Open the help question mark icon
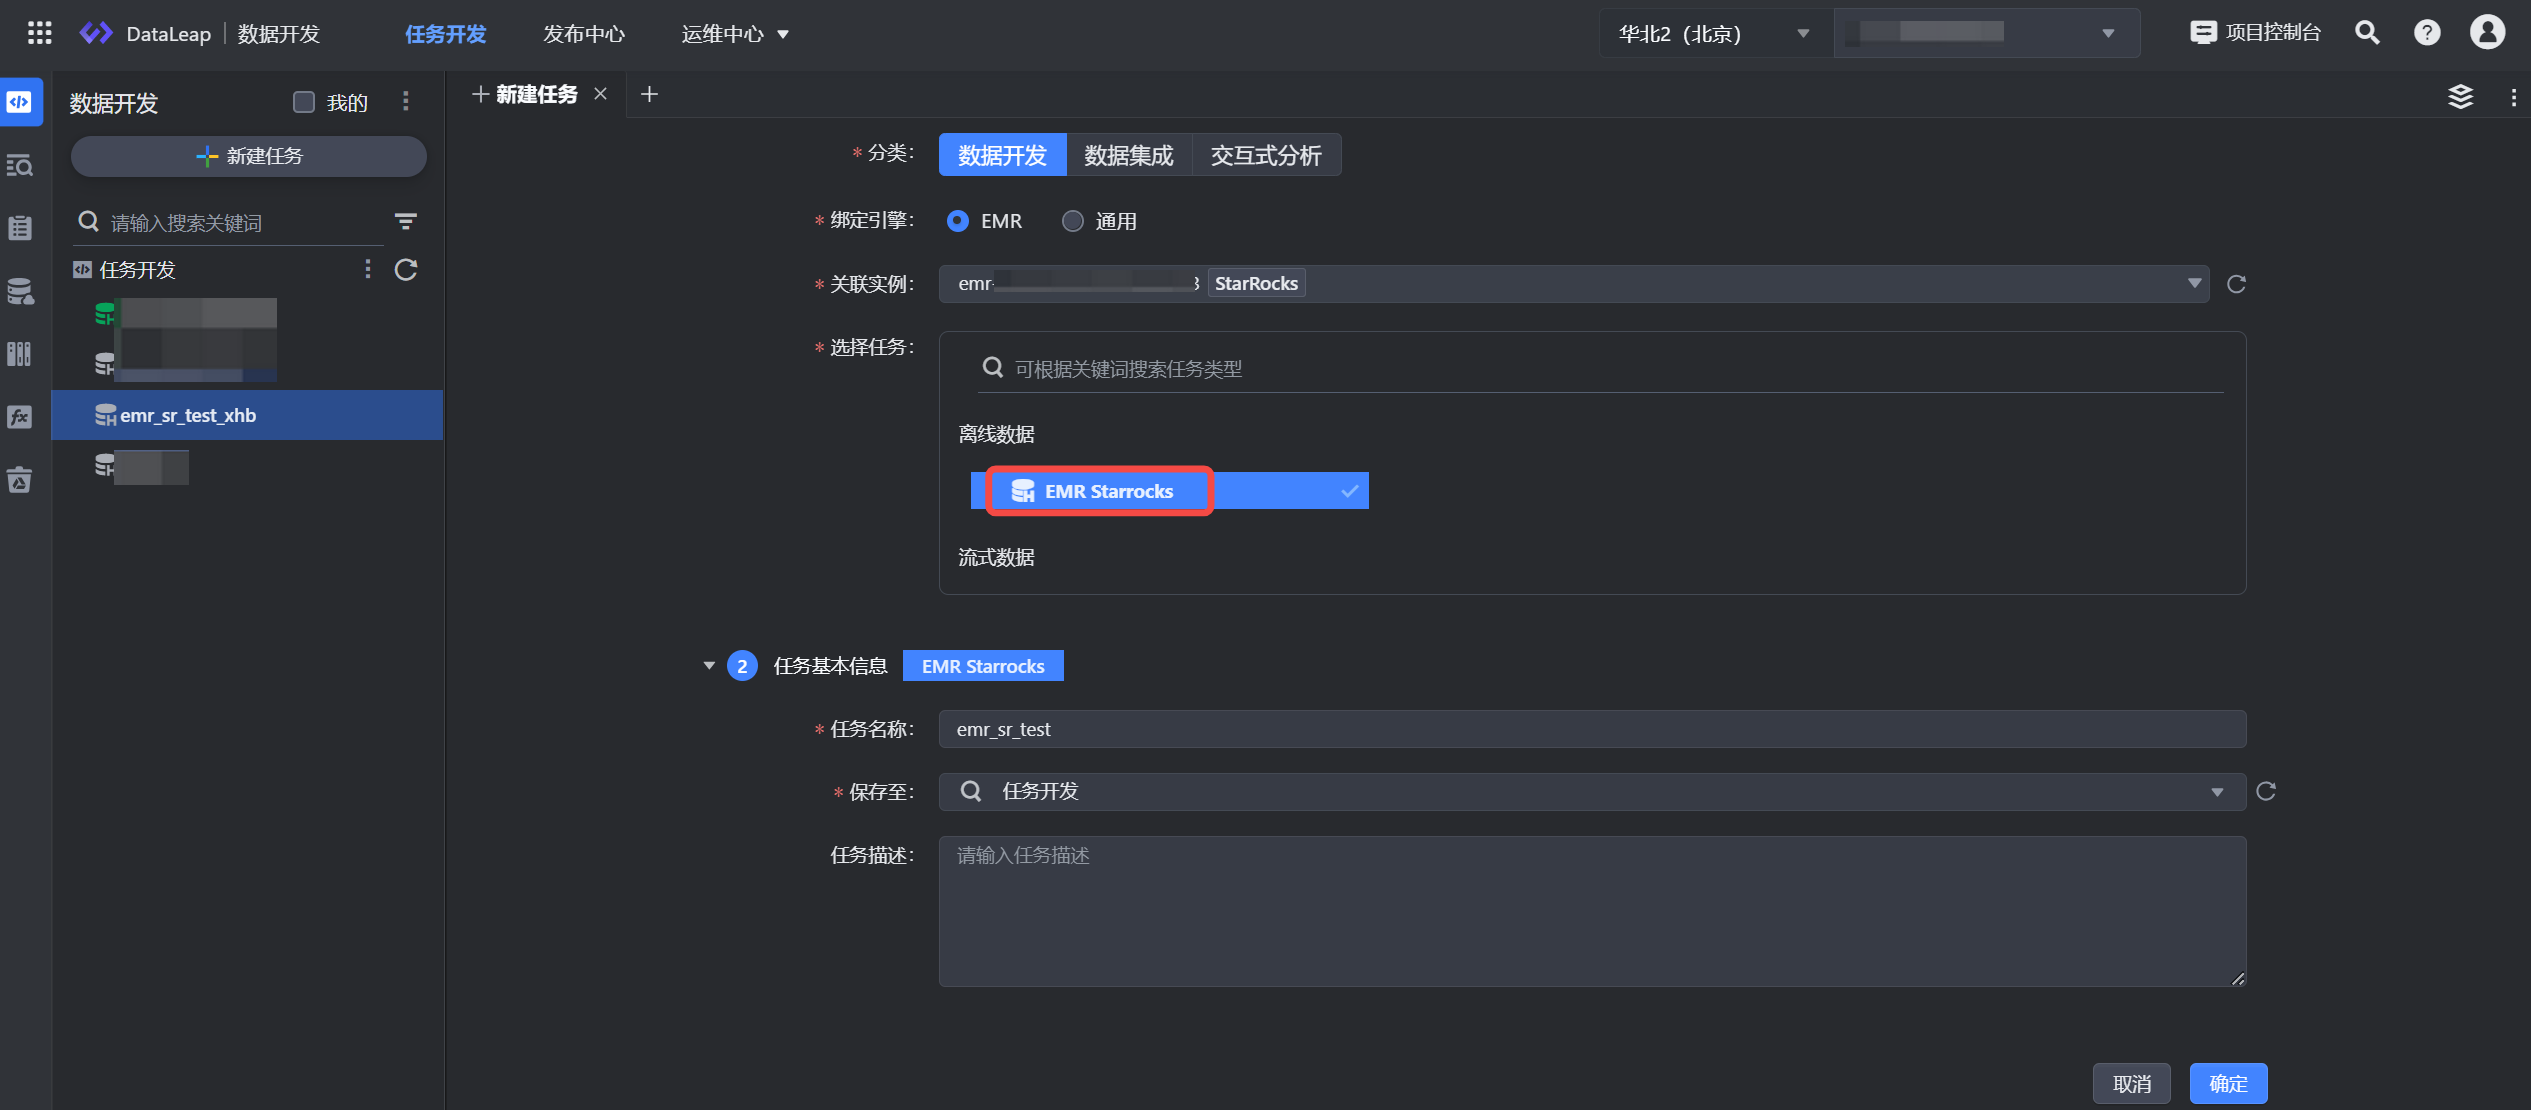This screenshot has height=1110, width=2531. [2426, 33]
